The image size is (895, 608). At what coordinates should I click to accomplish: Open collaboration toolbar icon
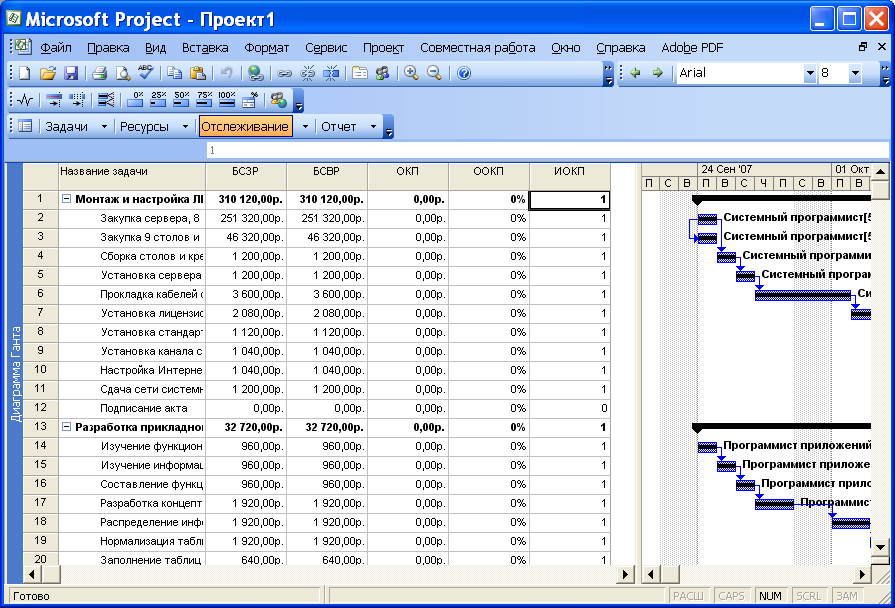pos(279,100)
